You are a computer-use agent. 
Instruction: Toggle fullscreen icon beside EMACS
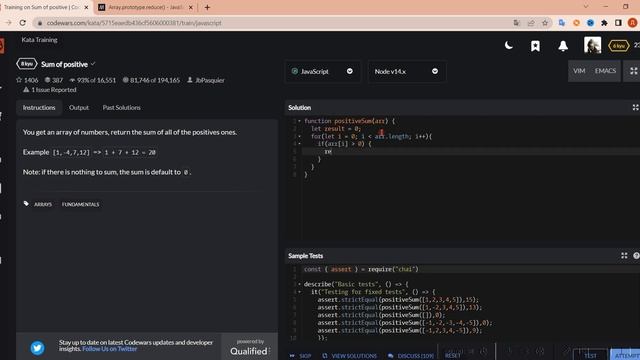pos(633,71)
